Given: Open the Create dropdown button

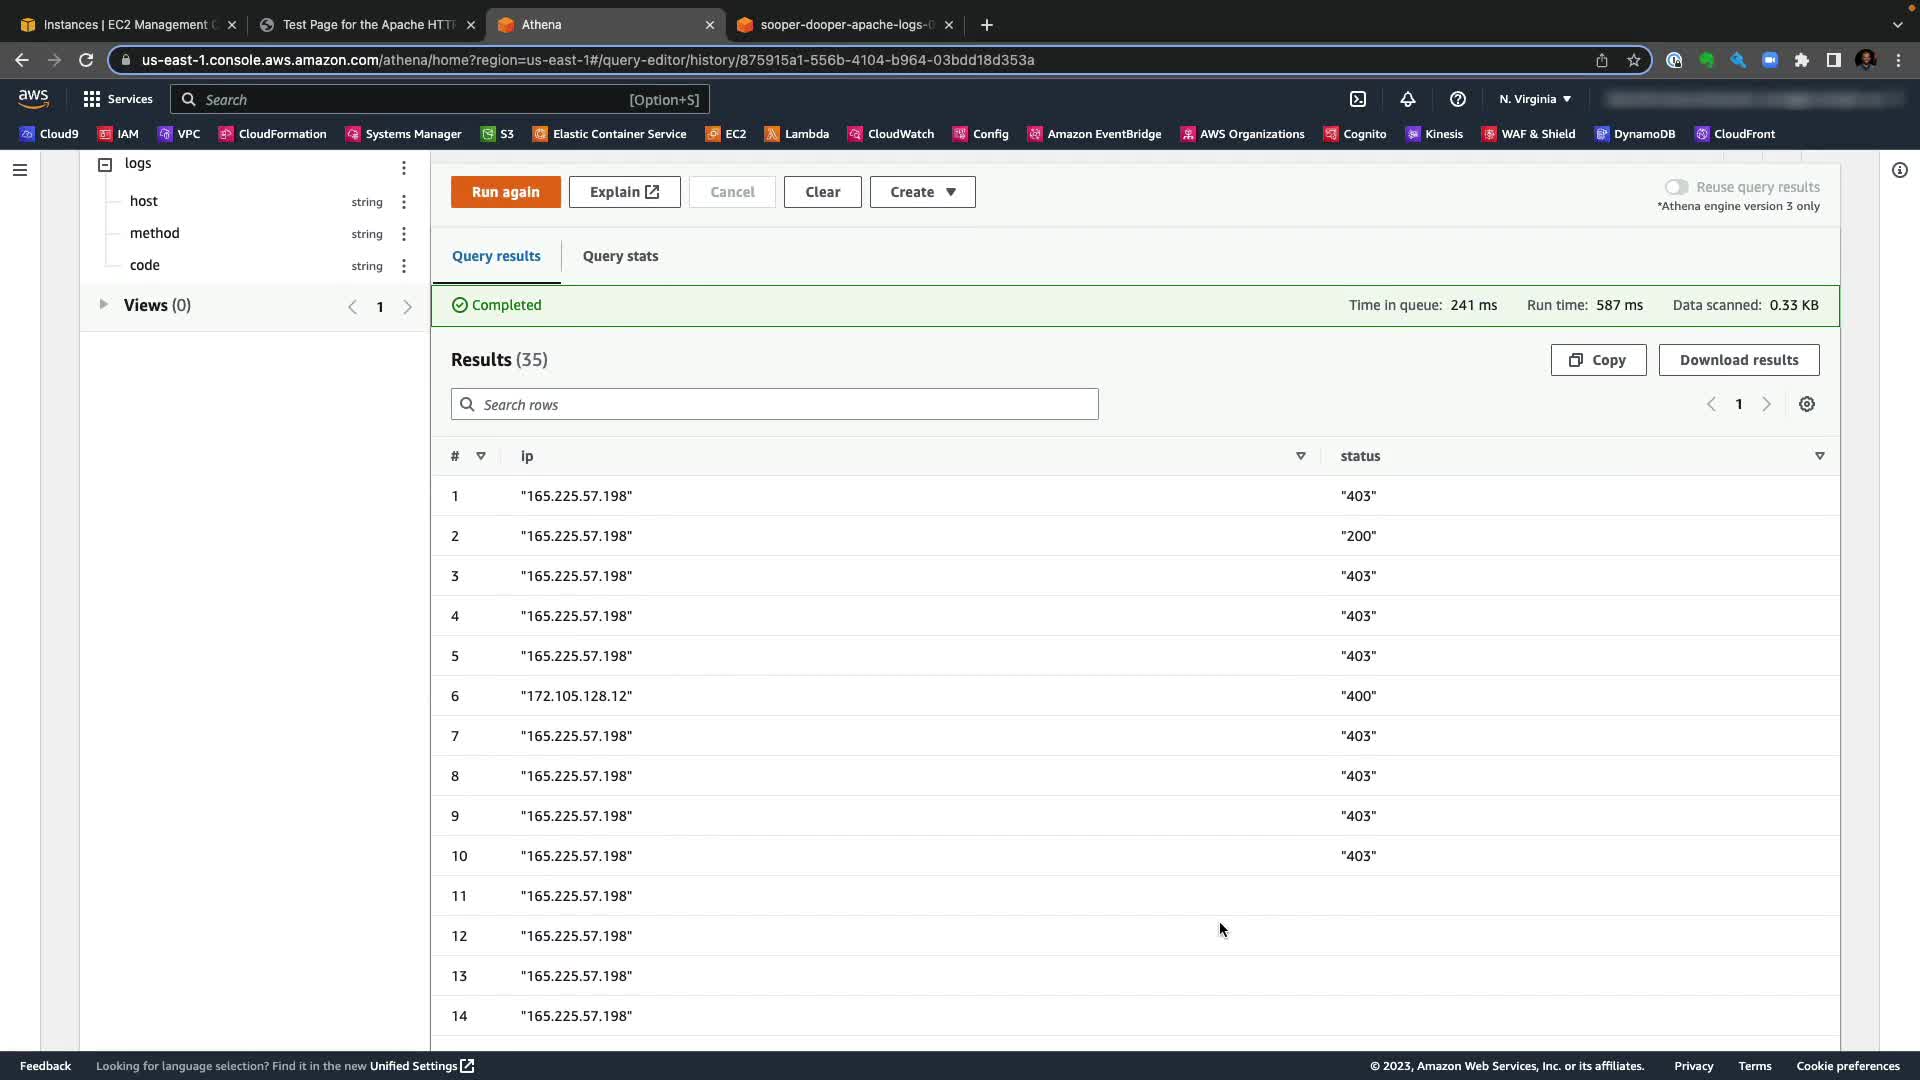Looking at the screenshot, I should coord(922,192).
